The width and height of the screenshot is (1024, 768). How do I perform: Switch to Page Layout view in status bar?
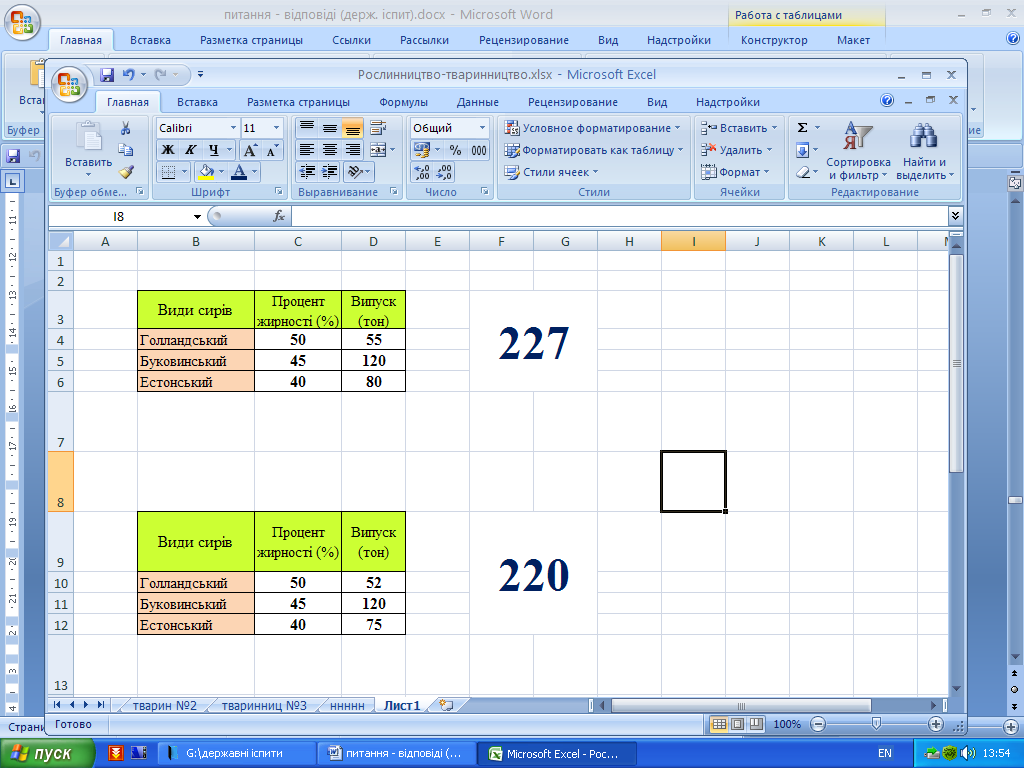tap(737, 724)
